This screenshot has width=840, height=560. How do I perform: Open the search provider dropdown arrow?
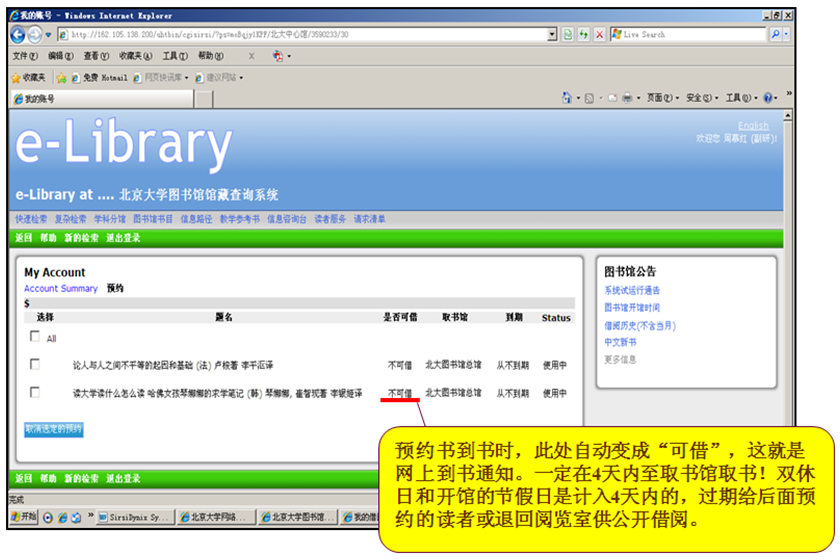coord(786,34)
